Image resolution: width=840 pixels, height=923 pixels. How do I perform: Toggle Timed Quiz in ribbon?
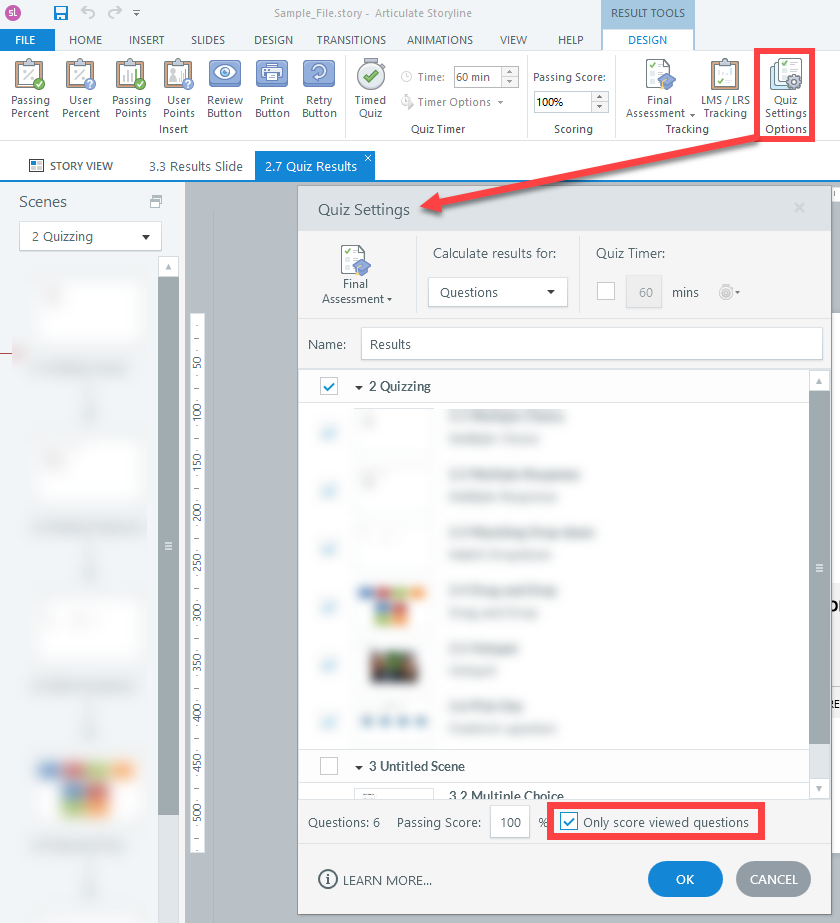(x=370, y=89)
